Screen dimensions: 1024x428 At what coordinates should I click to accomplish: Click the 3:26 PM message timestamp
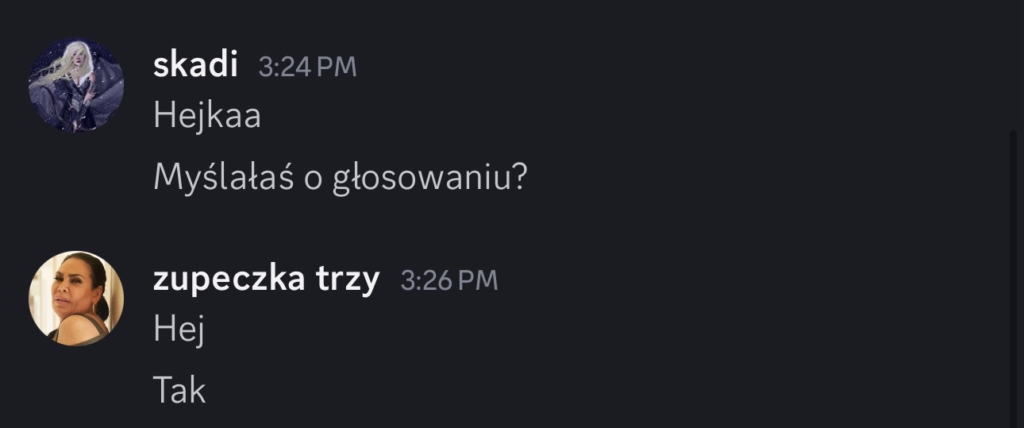(x=449, y=281)
